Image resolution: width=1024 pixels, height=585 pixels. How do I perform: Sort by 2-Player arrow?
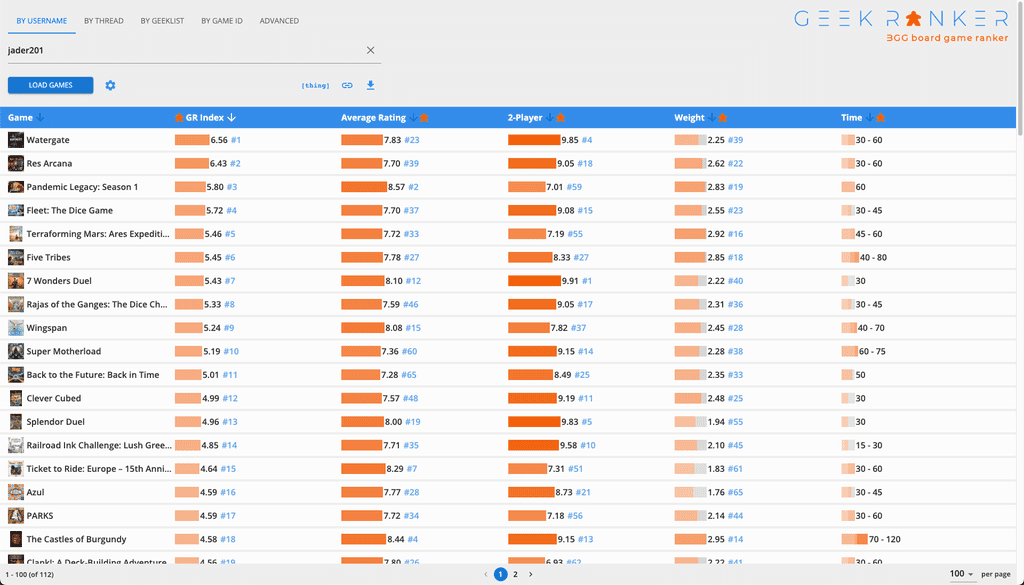pos(550,118)
